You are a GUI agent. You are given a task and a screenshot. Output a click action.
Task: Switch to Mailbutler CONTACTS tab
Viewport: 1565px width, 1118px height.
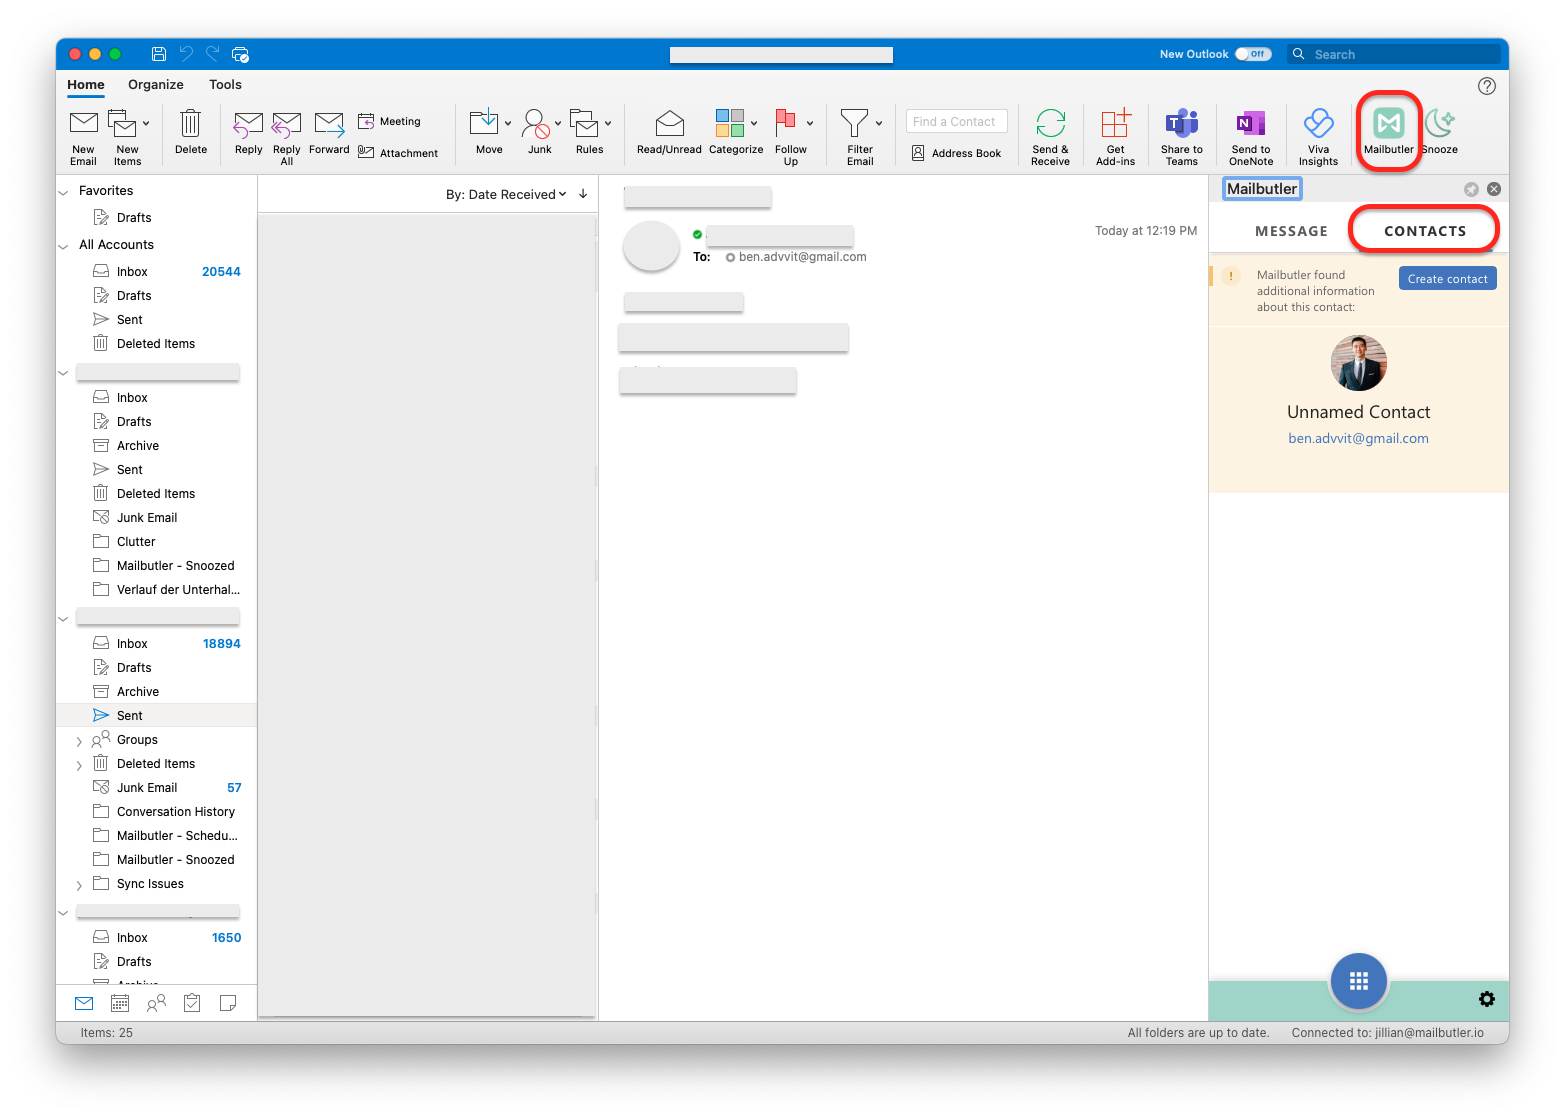(1425, 231)
